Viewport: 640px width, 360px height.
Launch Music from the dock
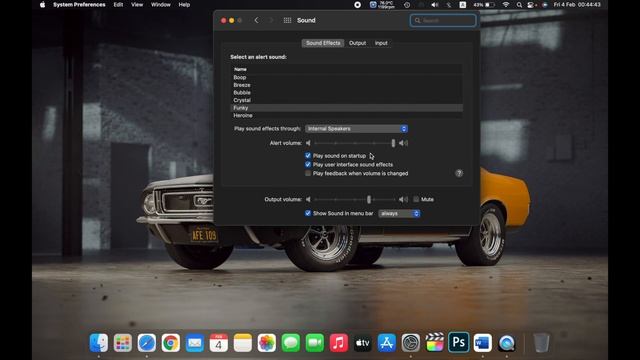pyautogui.click(x=339, y=343)
